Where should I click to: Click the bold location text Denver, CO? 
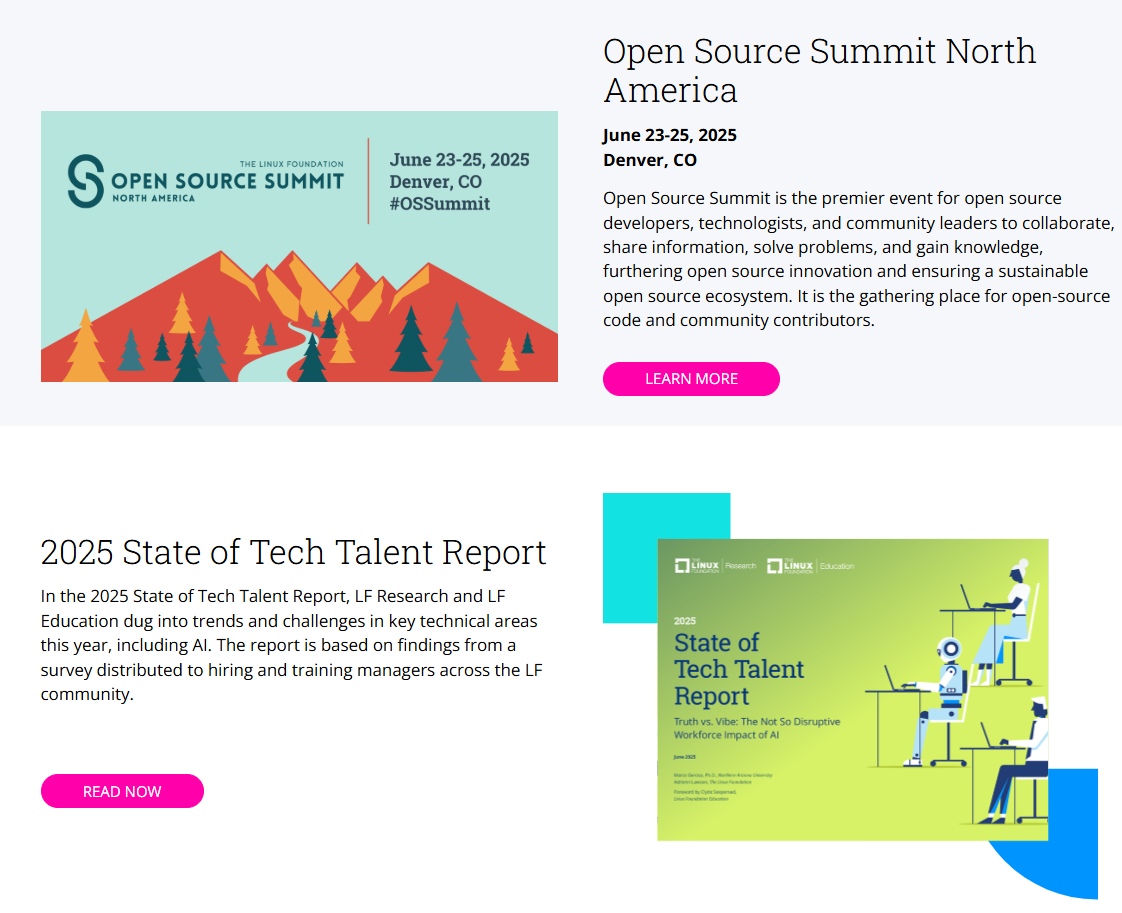(x=650, y=160)
